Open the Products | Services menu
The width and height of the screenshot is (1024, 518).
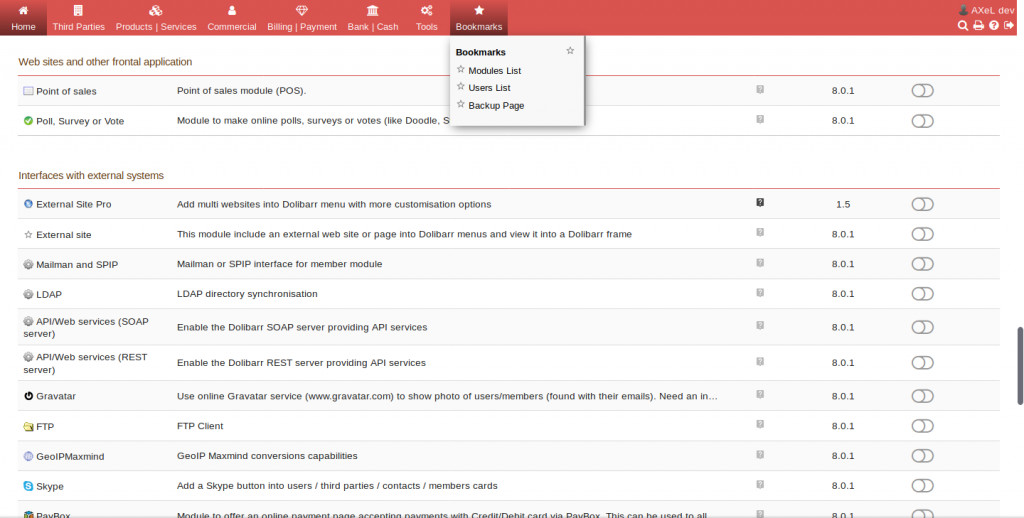click(x=156, y=17)
